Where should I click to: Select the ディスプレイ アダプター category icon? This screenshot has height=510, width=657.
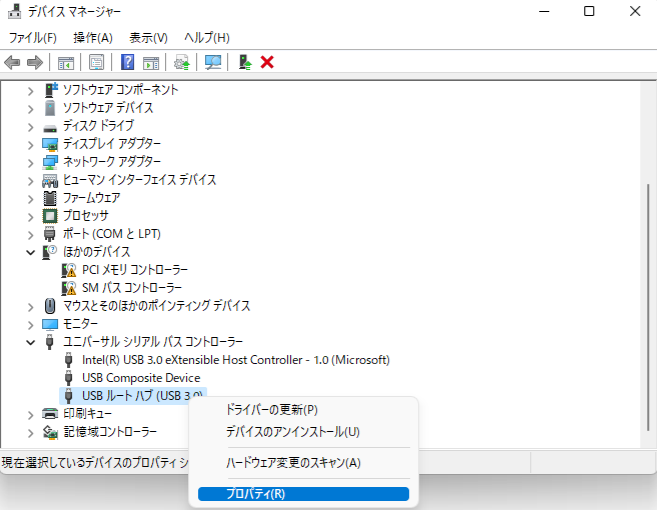(x=50, y=144)
